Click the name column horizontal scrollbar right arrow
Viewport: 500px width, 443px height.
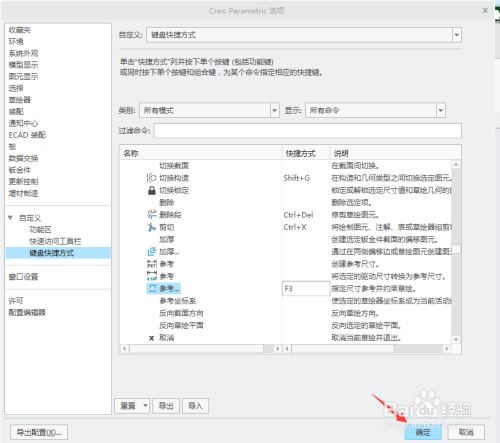[277, 349]
